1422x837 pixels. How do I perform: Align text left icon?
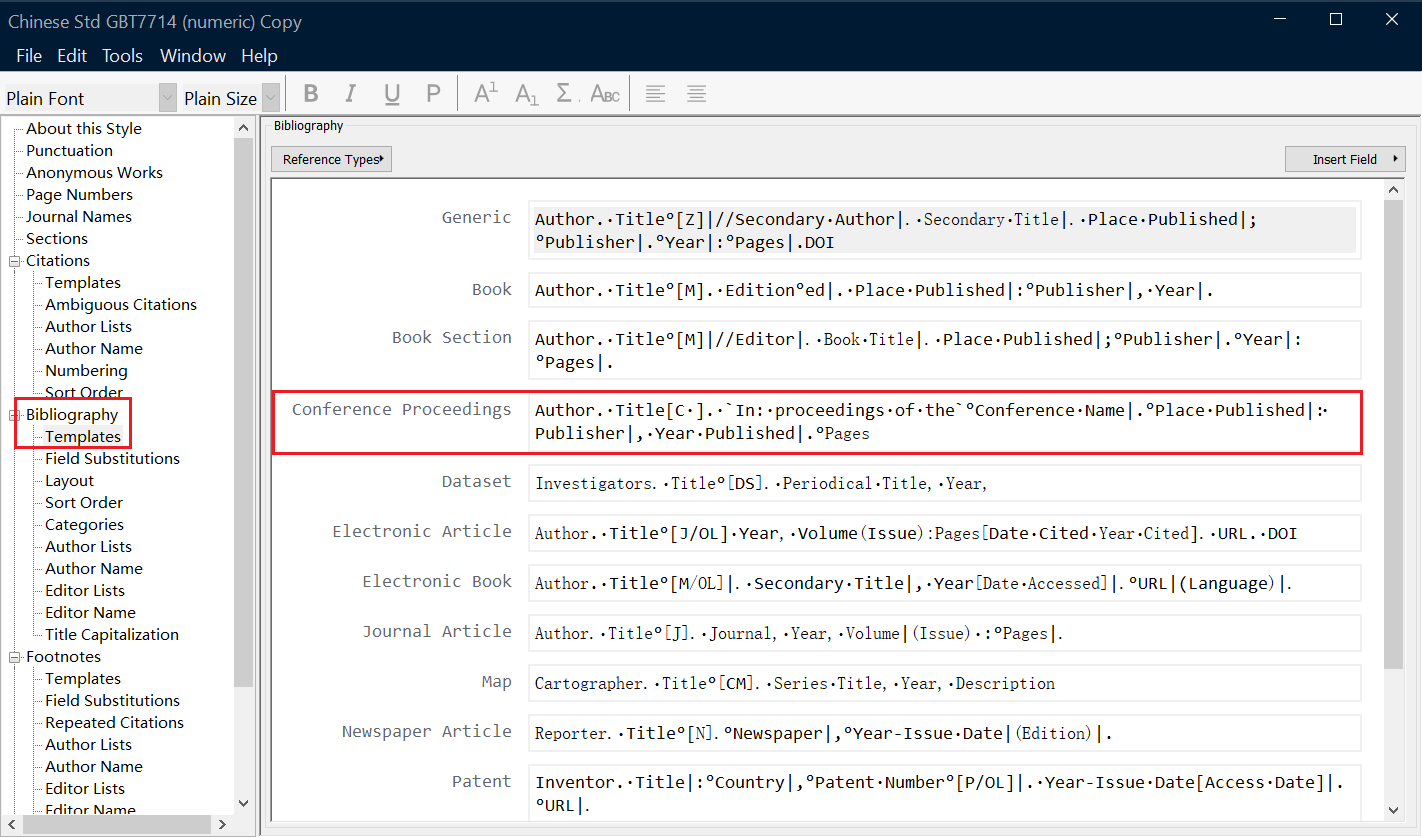pyautogui.click(x=655, y=94)
